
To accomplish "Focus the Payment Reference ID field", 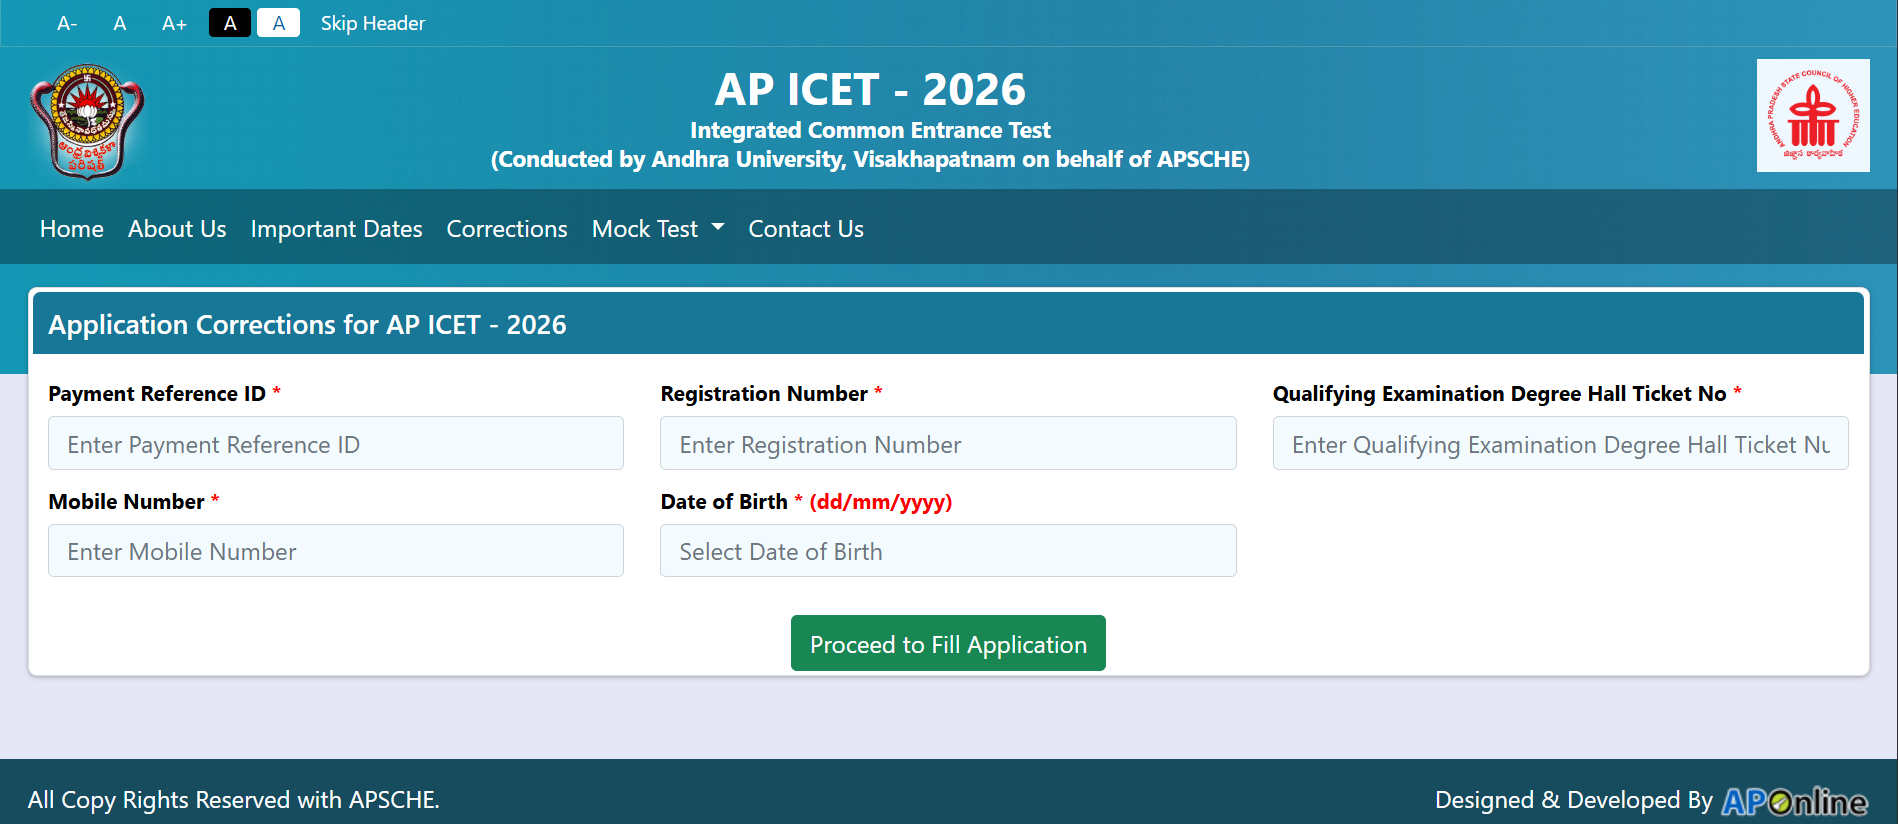I will point(335,444).
